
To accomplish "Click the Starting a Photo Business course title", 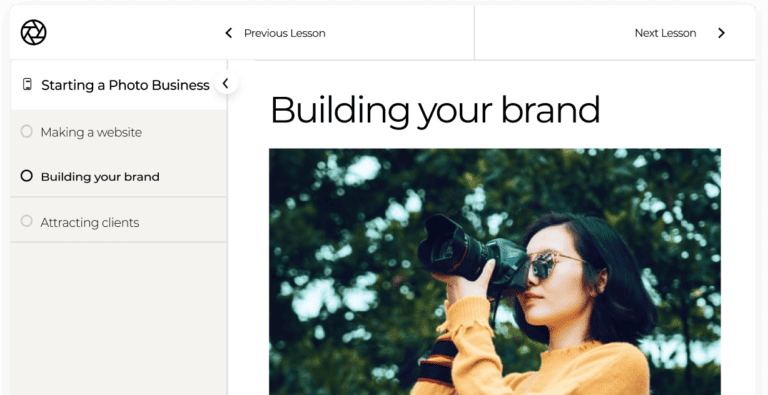I will [125, 85].
